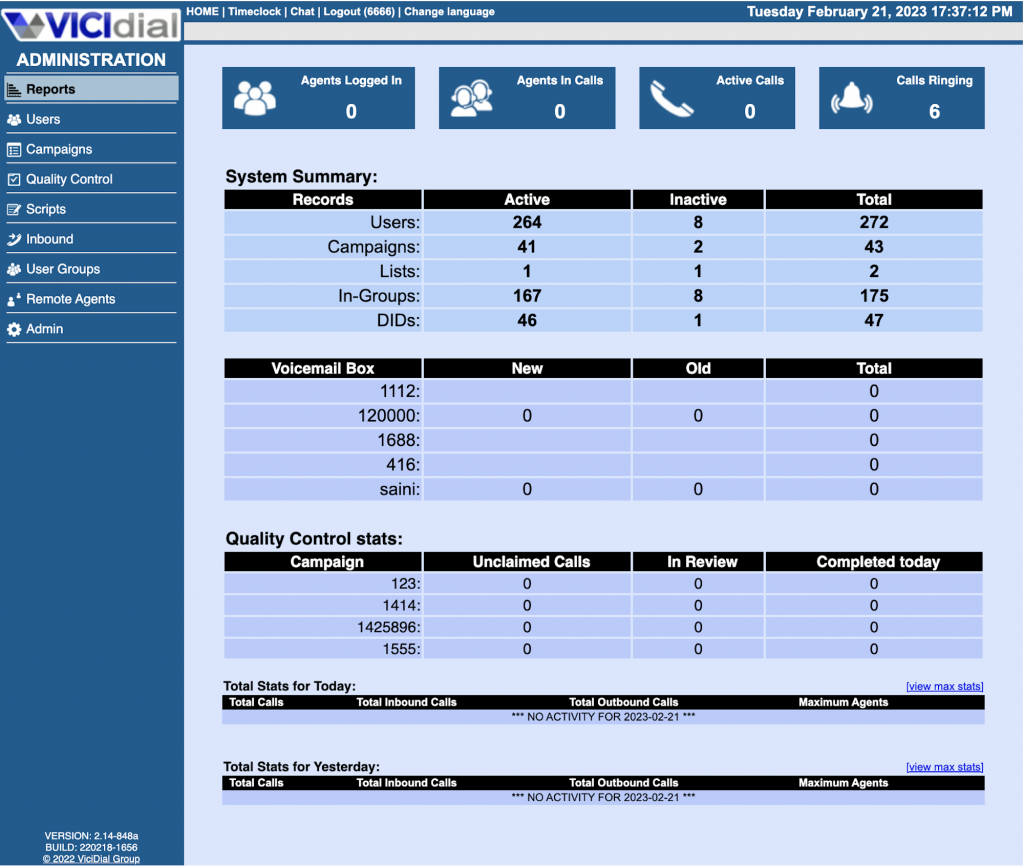Viewport: 1024px width, 866px height.
Task: Open the Users section via its sidebar icon
Action: [14, 119]
